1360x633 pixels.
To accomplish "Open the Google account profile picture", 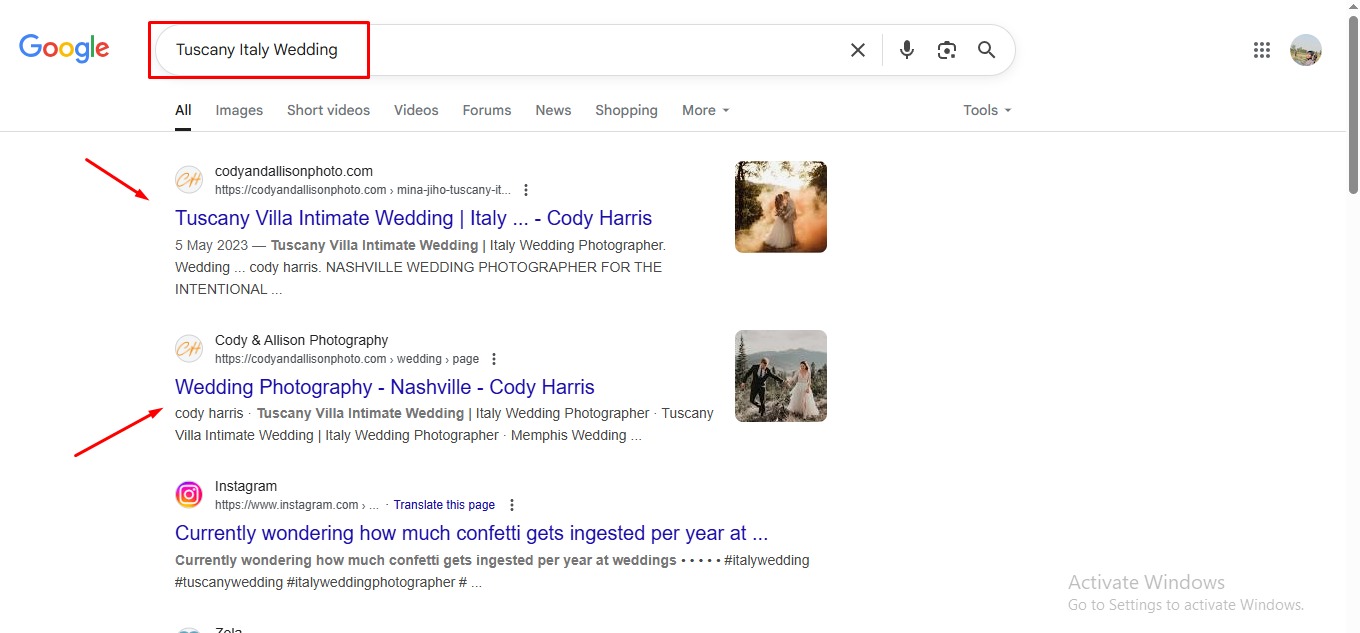I will coord(1305,50).
